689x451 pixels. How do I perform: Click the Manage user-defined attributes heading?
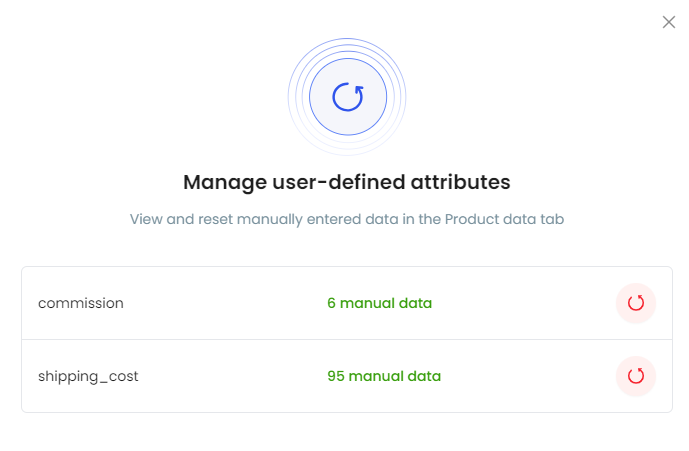coord(347,182)
